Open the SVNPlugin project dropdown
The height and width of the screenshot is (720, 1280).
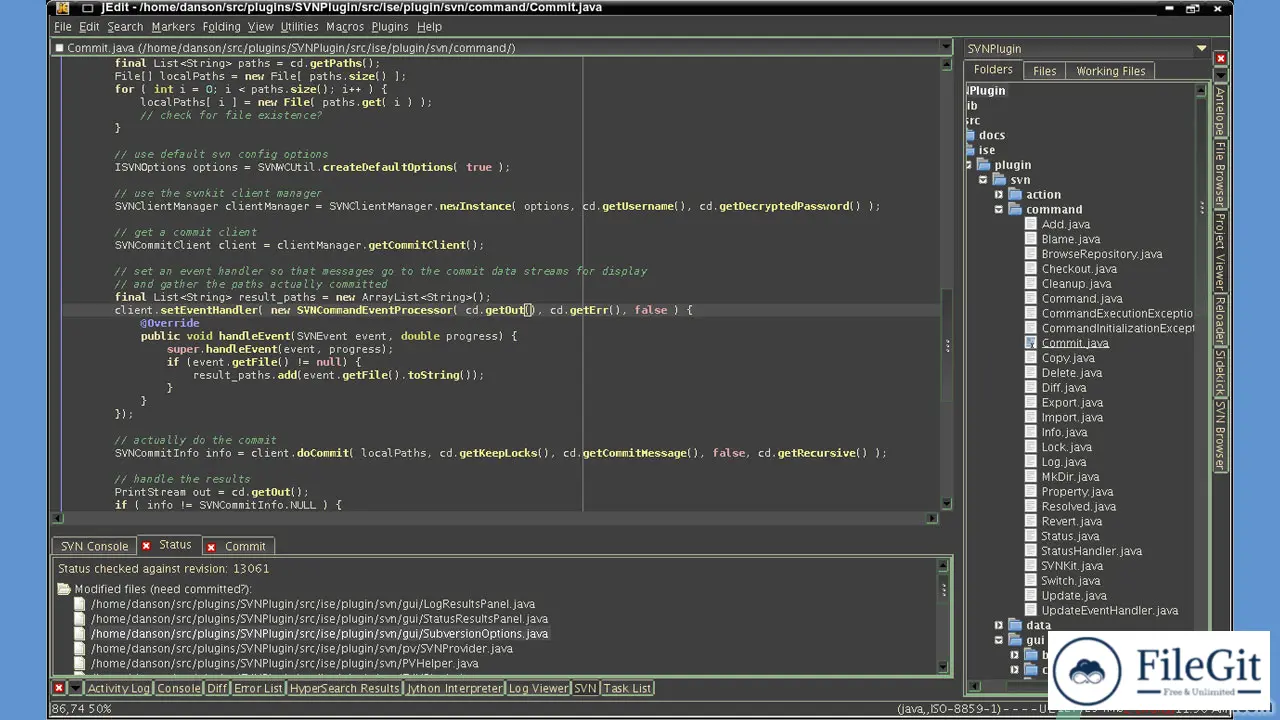click(1201, 48)
